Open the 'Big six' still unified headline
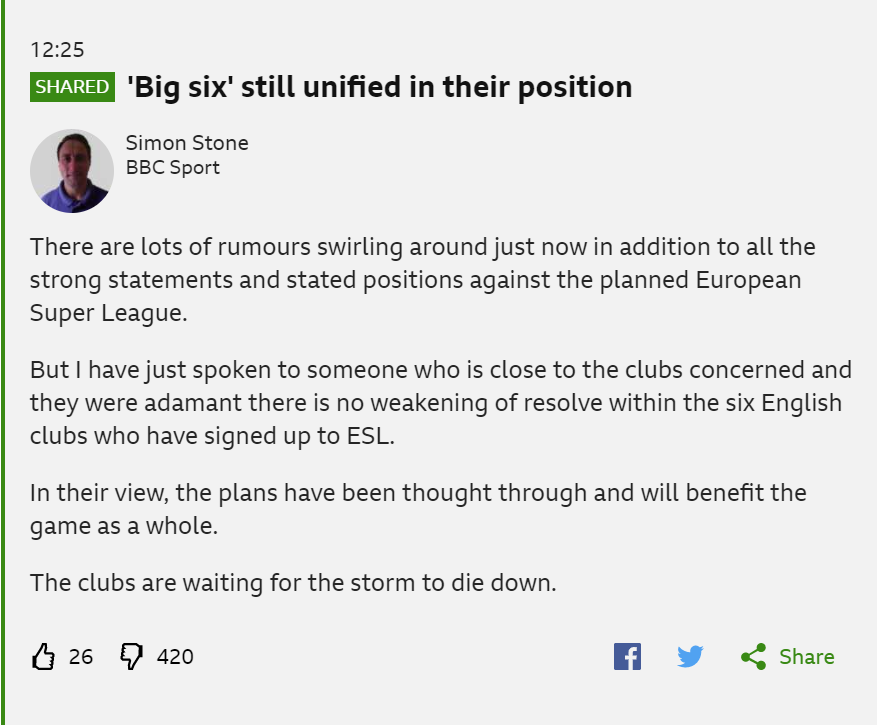The image size is (877, 725). (x=380, y=87)
